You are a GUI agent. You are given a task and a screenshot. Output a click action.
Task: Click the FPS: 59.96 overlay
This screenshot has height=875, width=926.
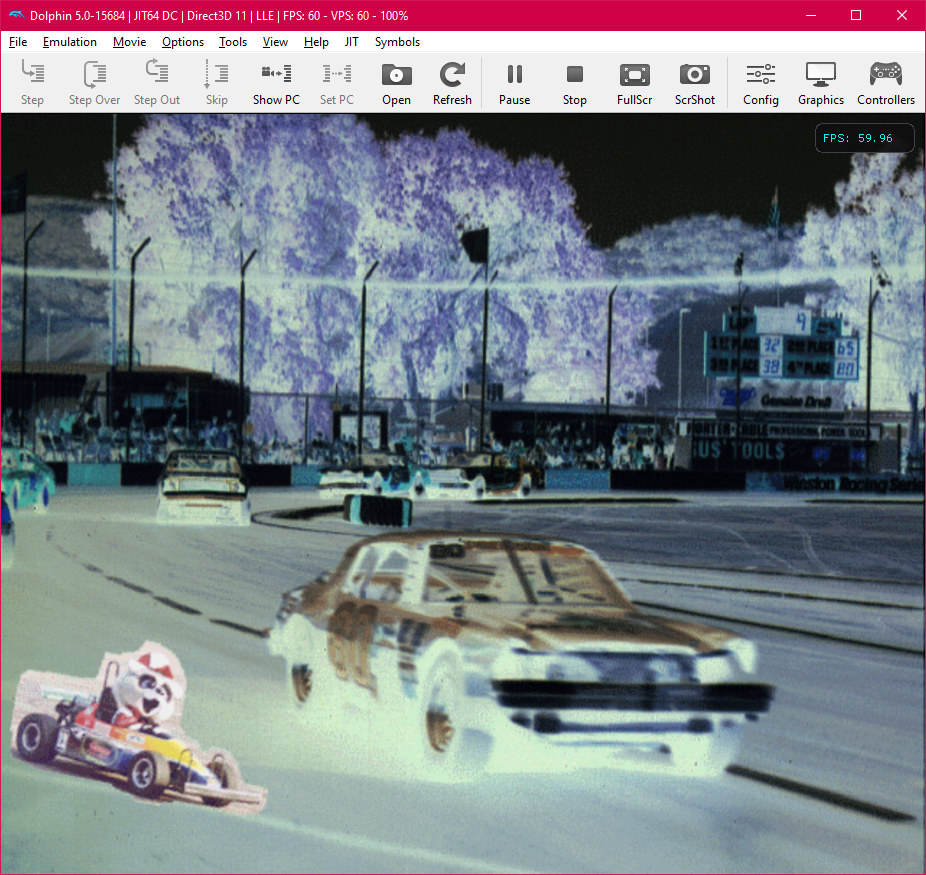pyautogui.click(x=865, y=138)
